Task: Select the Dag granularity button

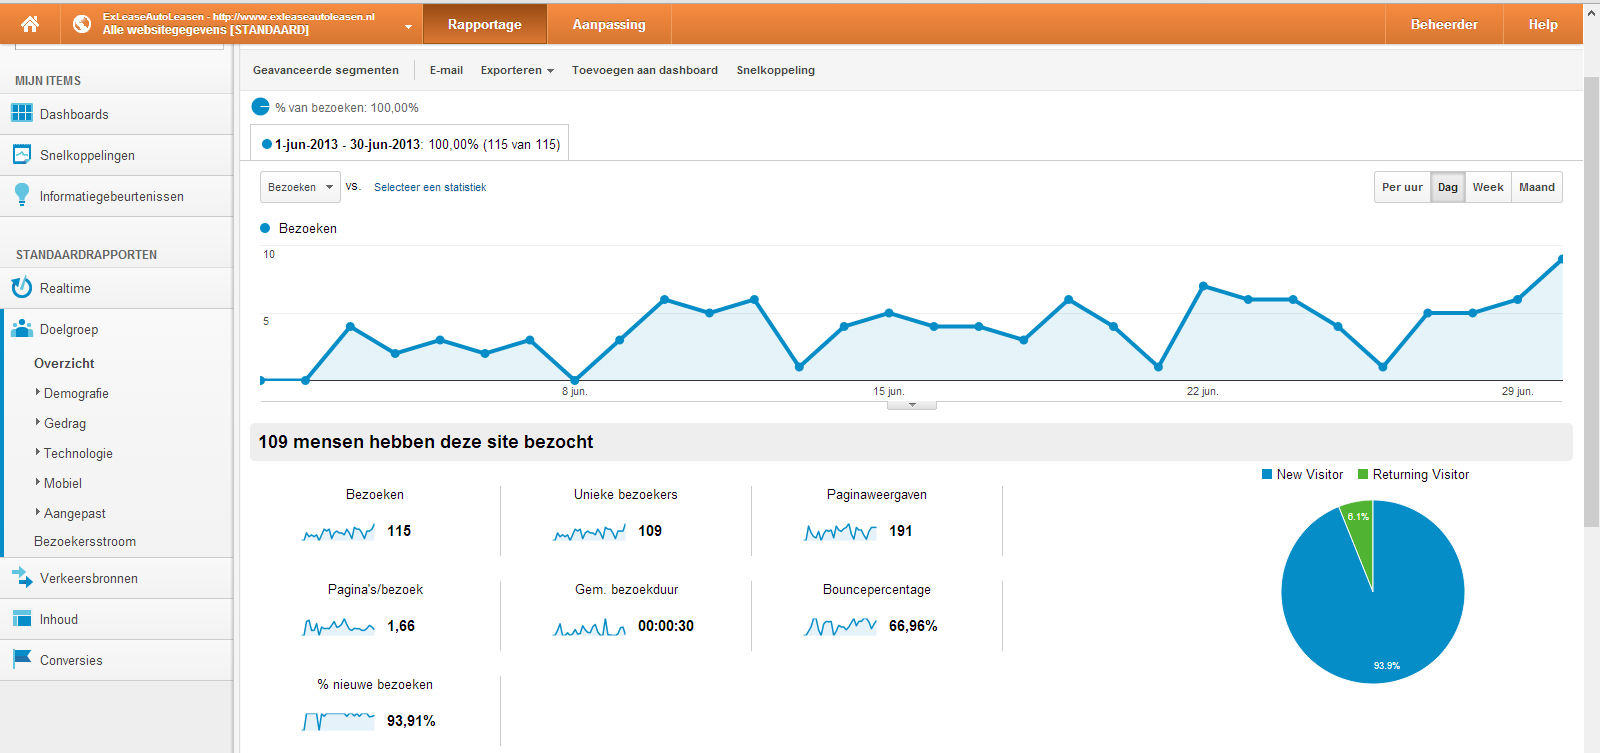Action: 1448,187
